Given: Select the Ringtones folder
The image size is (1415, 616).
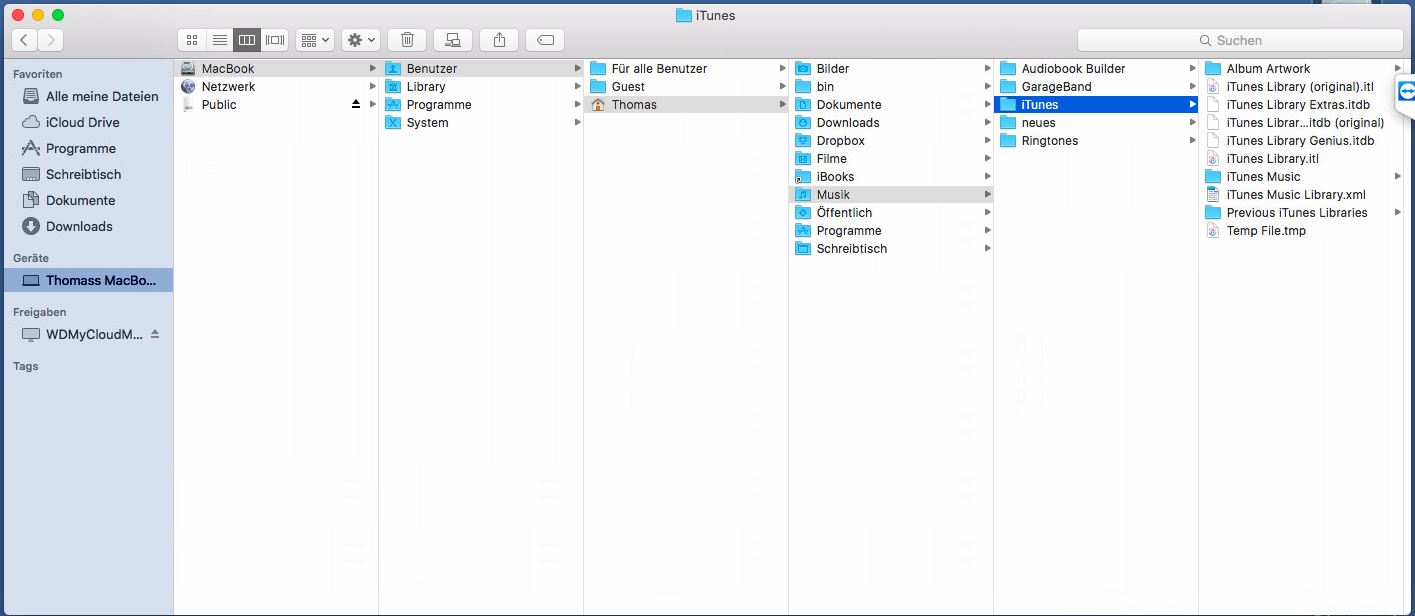Looking at the screenshot, I should pyautogui.click(x=1096, y=140).
